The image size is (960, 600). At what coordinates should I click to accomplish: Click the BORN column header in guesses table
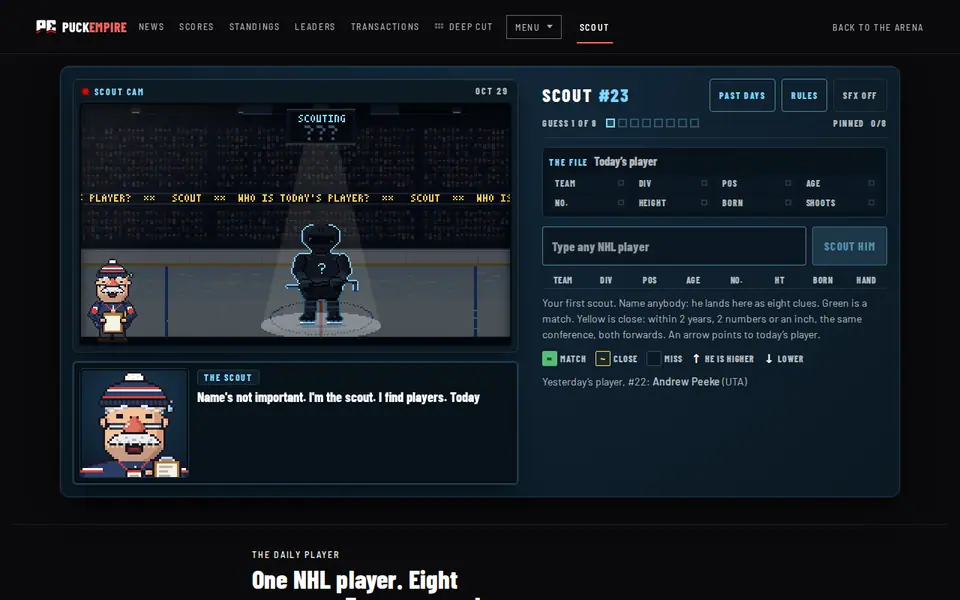(822, 280)
